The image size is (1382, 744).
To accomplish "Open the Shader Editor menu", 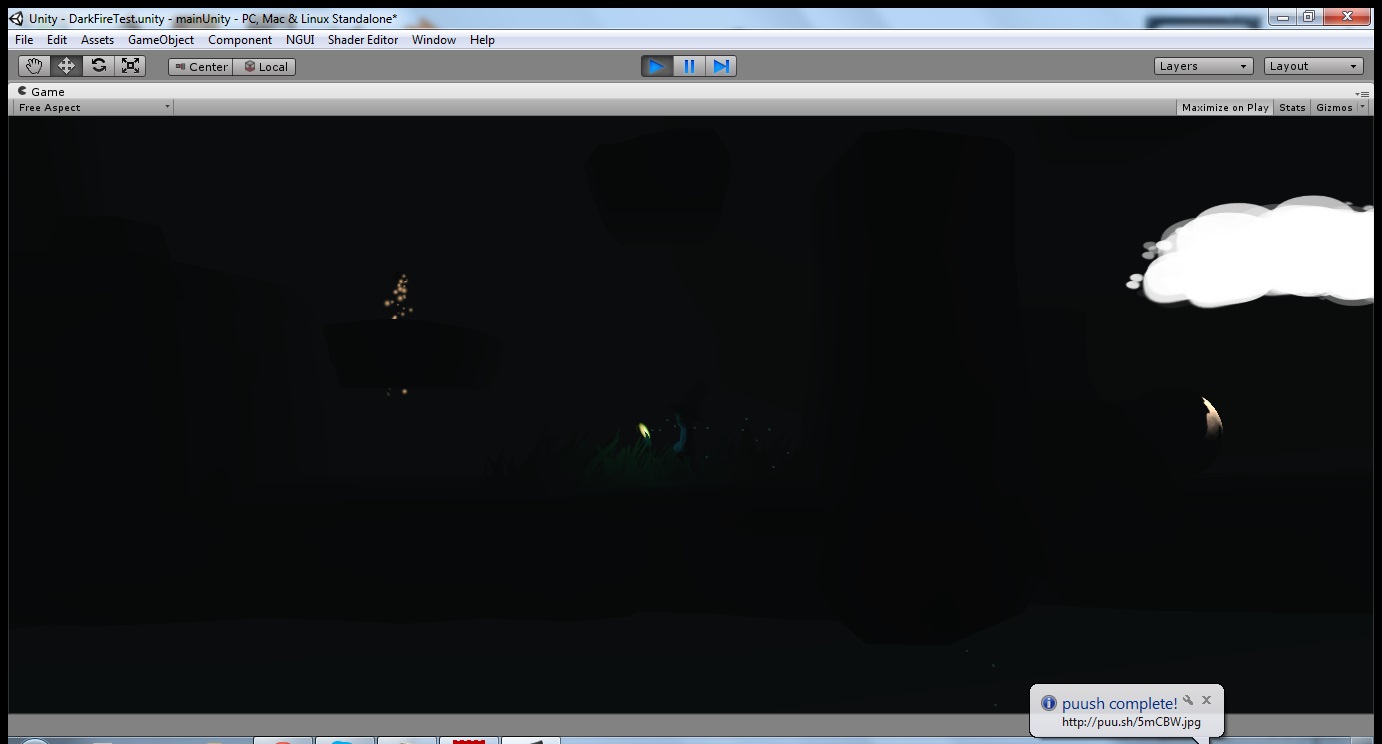I will pos(363,40).
